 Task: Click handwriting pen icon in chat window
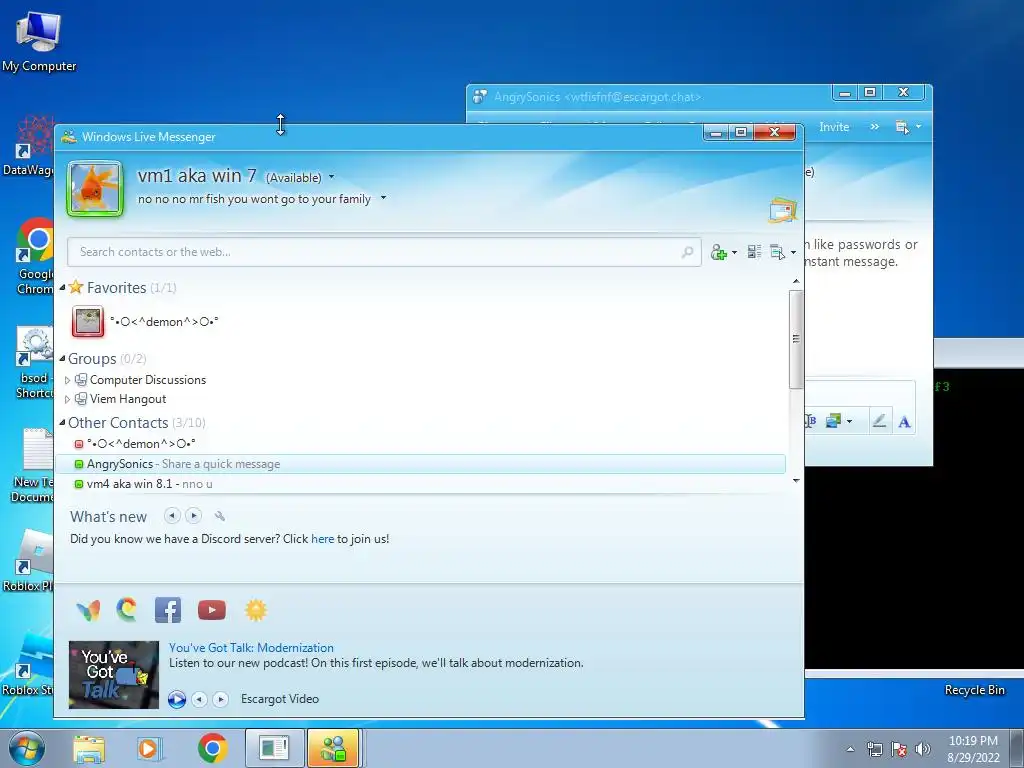point(879,421)
